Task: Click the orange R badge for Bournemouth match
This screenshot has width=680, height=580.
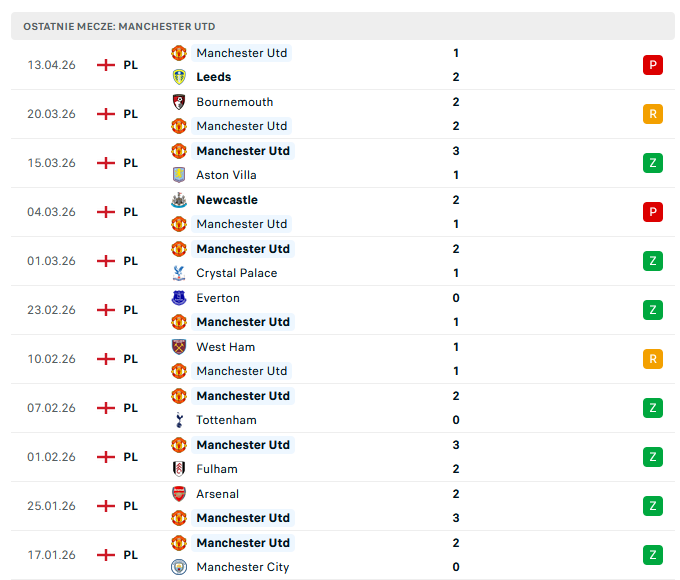Action: [652, 114]
